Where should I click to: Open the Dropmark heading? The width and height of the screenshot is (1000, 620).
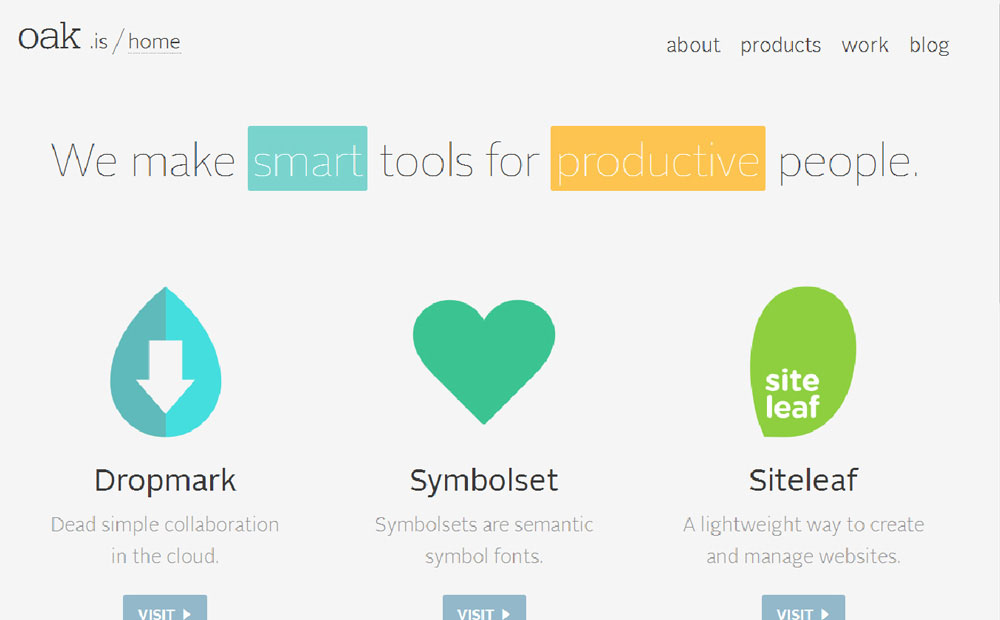coord(165,480)
